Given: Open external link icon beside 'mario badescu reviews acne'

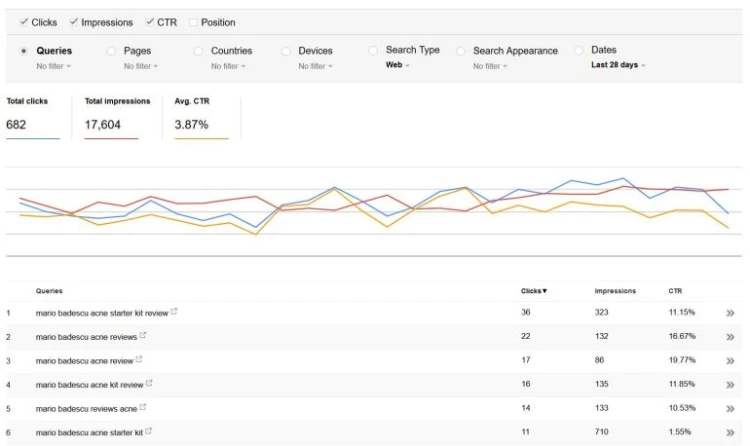Looking at the screenshot, I should (x=144, y=407).
